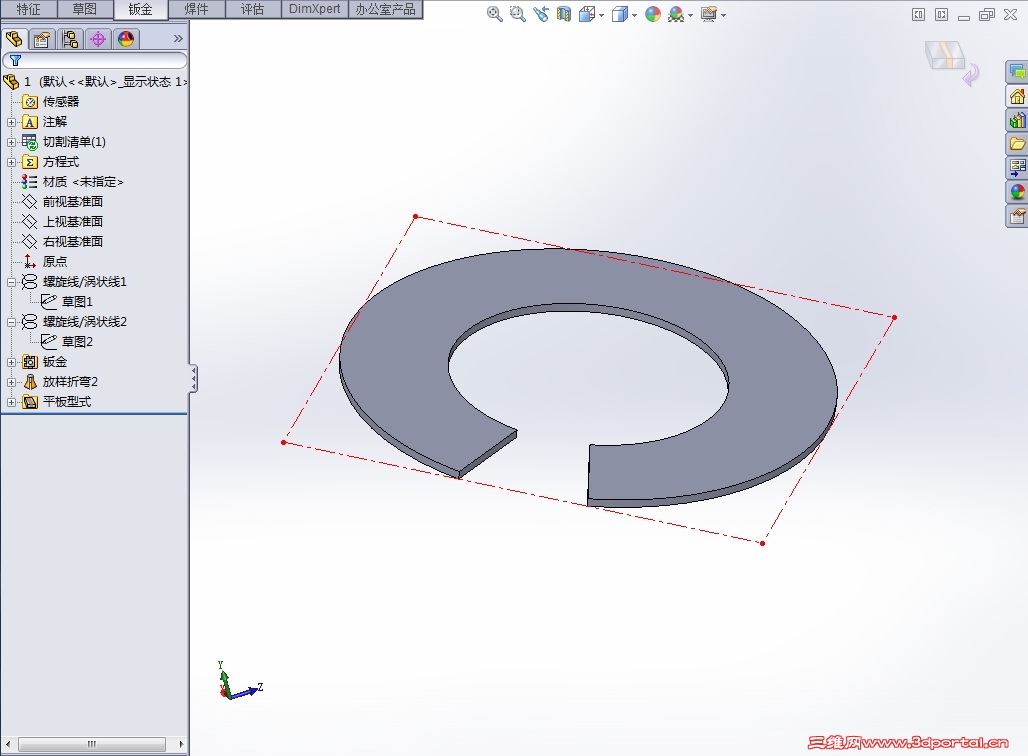Expand the 钣金 feature node
The image size is (1028, 756).
[x=11, y=363]
